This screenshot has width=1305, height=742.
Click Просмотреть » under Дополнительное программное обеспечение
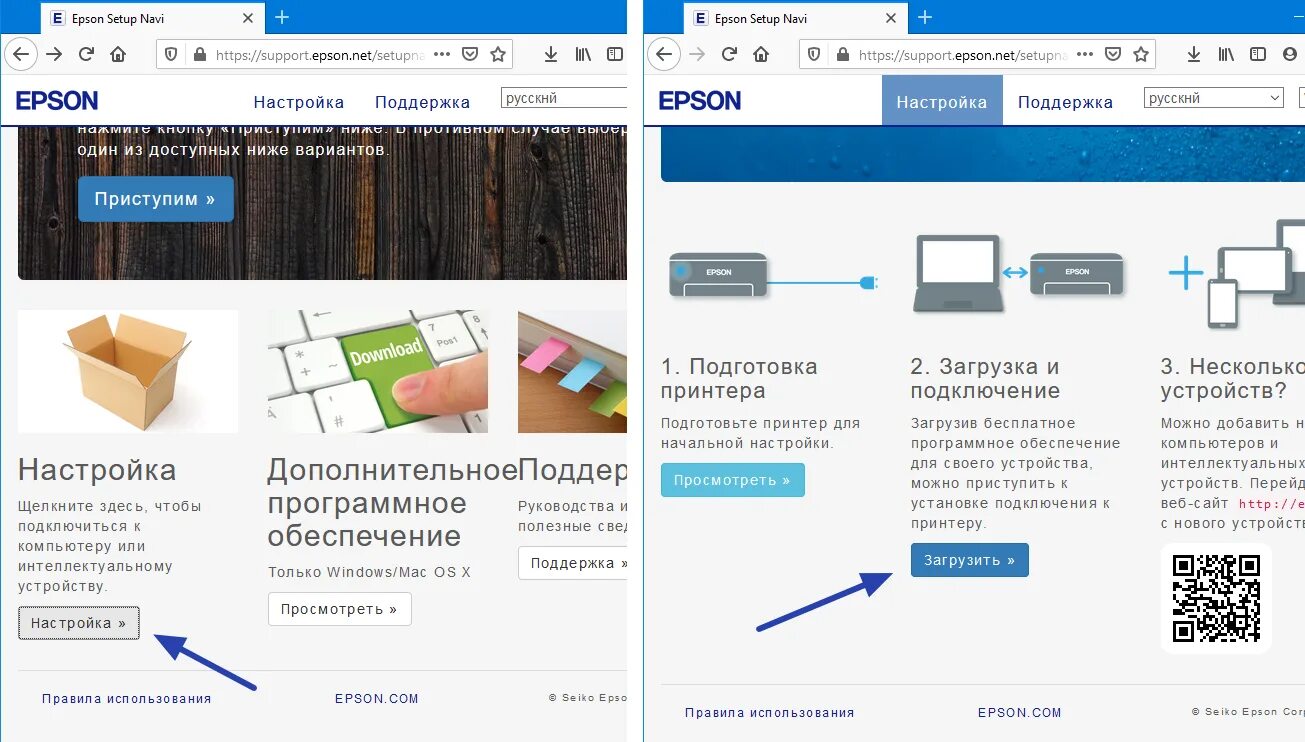pyautogui.click(x=339, y=609)
